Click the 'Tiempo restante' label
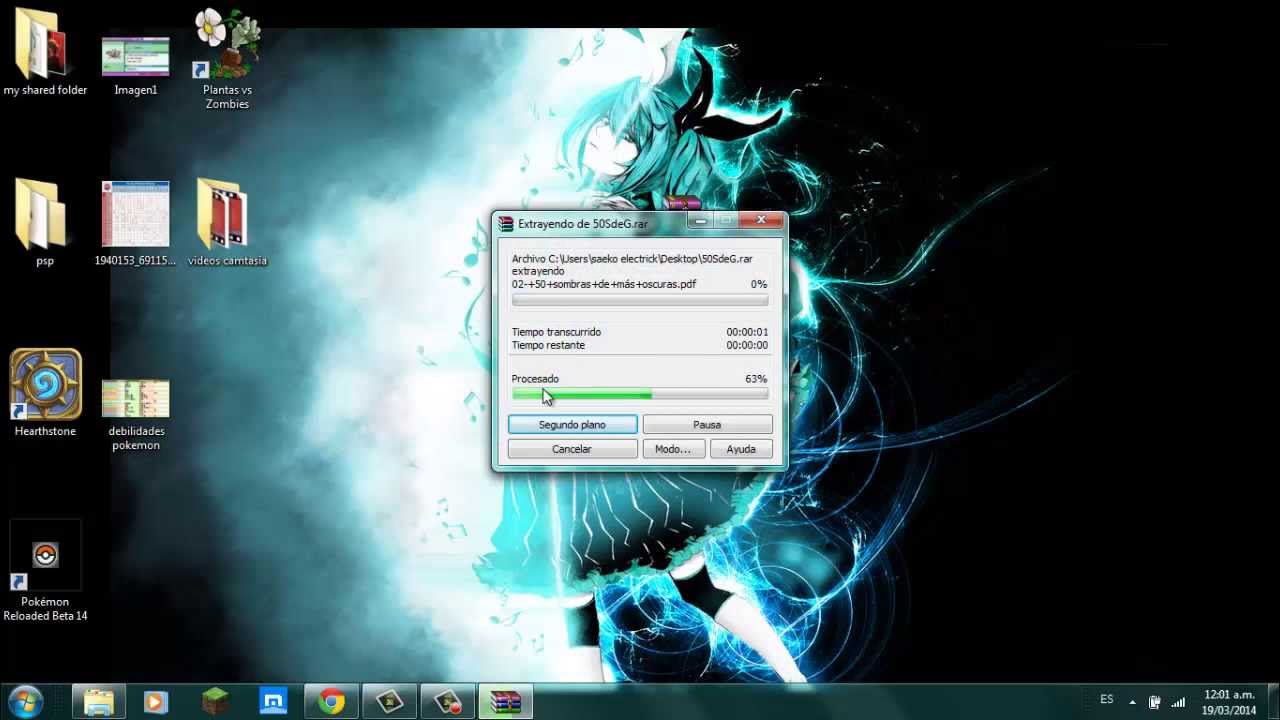Image resolution: width=1280 pixels, height=720 pixels. pos(548,345)
